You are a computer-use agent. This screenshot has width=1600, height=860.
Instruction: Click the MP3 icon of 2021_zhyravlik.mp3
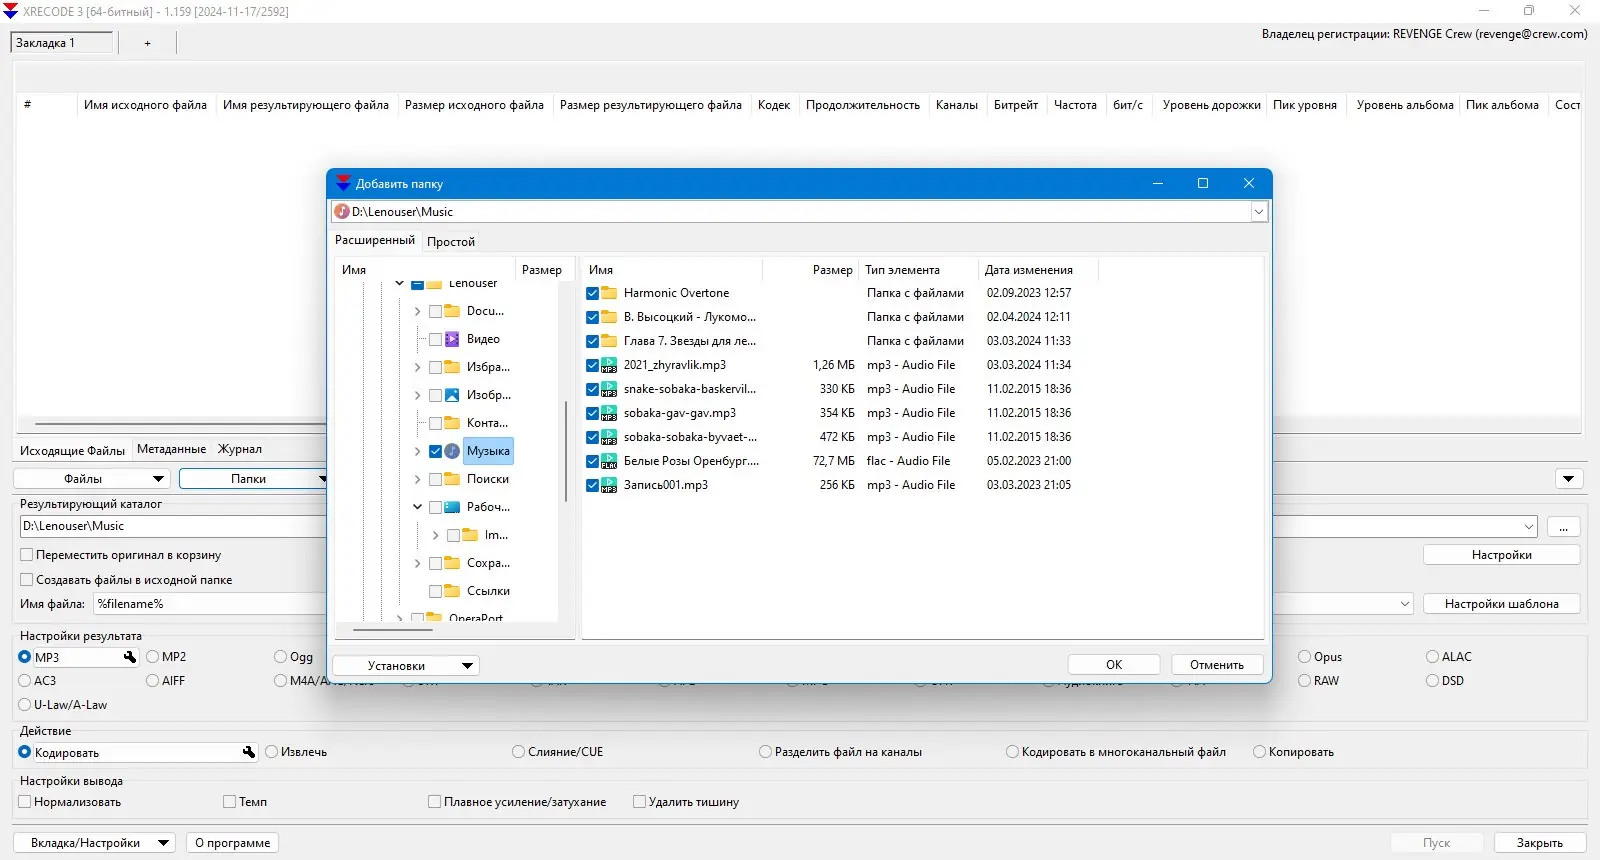coord(609,365)
